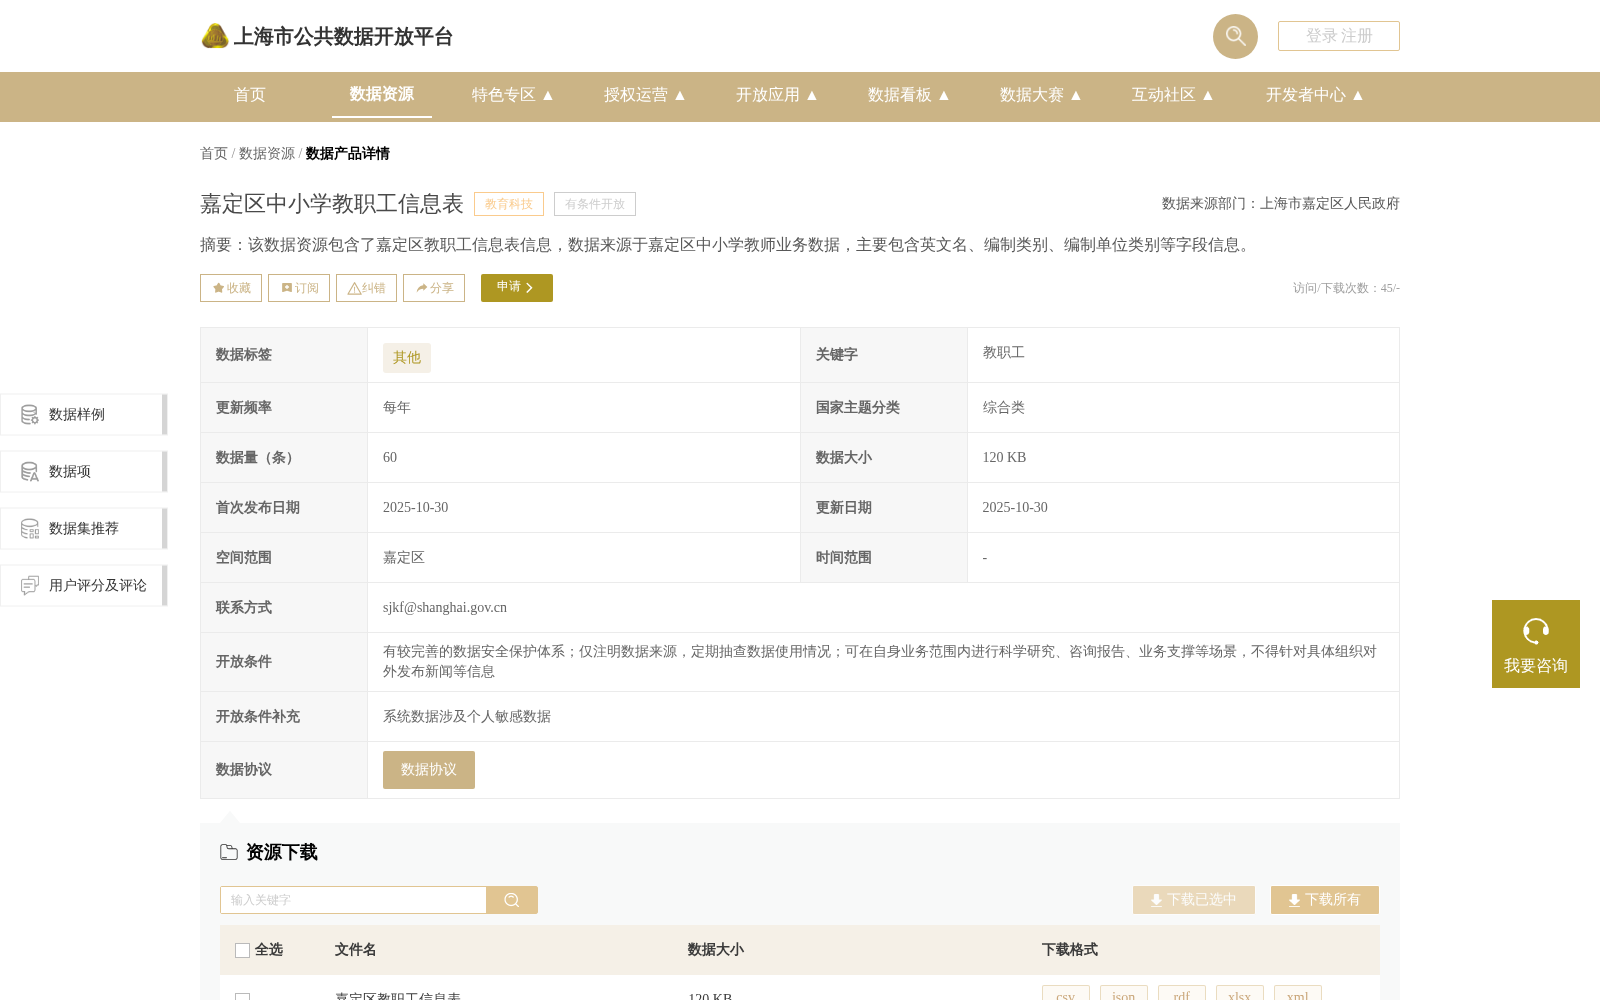
Task: Click the 资源下载 folder icon
Action: (229, 852)
